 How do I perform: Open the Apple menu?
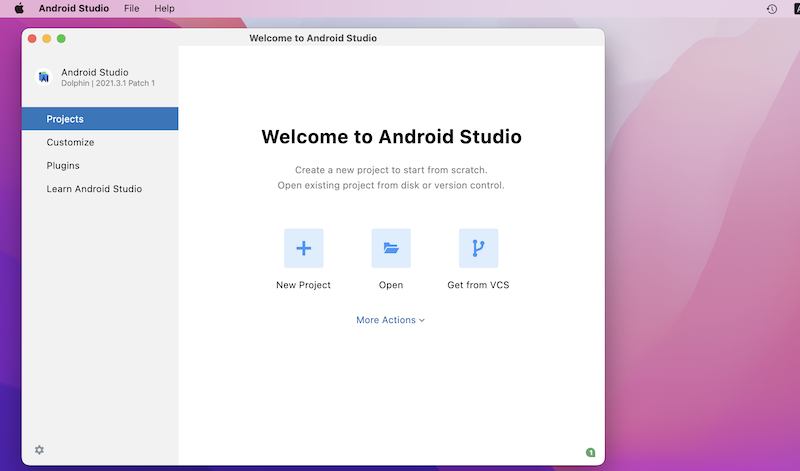coord(18,8)
